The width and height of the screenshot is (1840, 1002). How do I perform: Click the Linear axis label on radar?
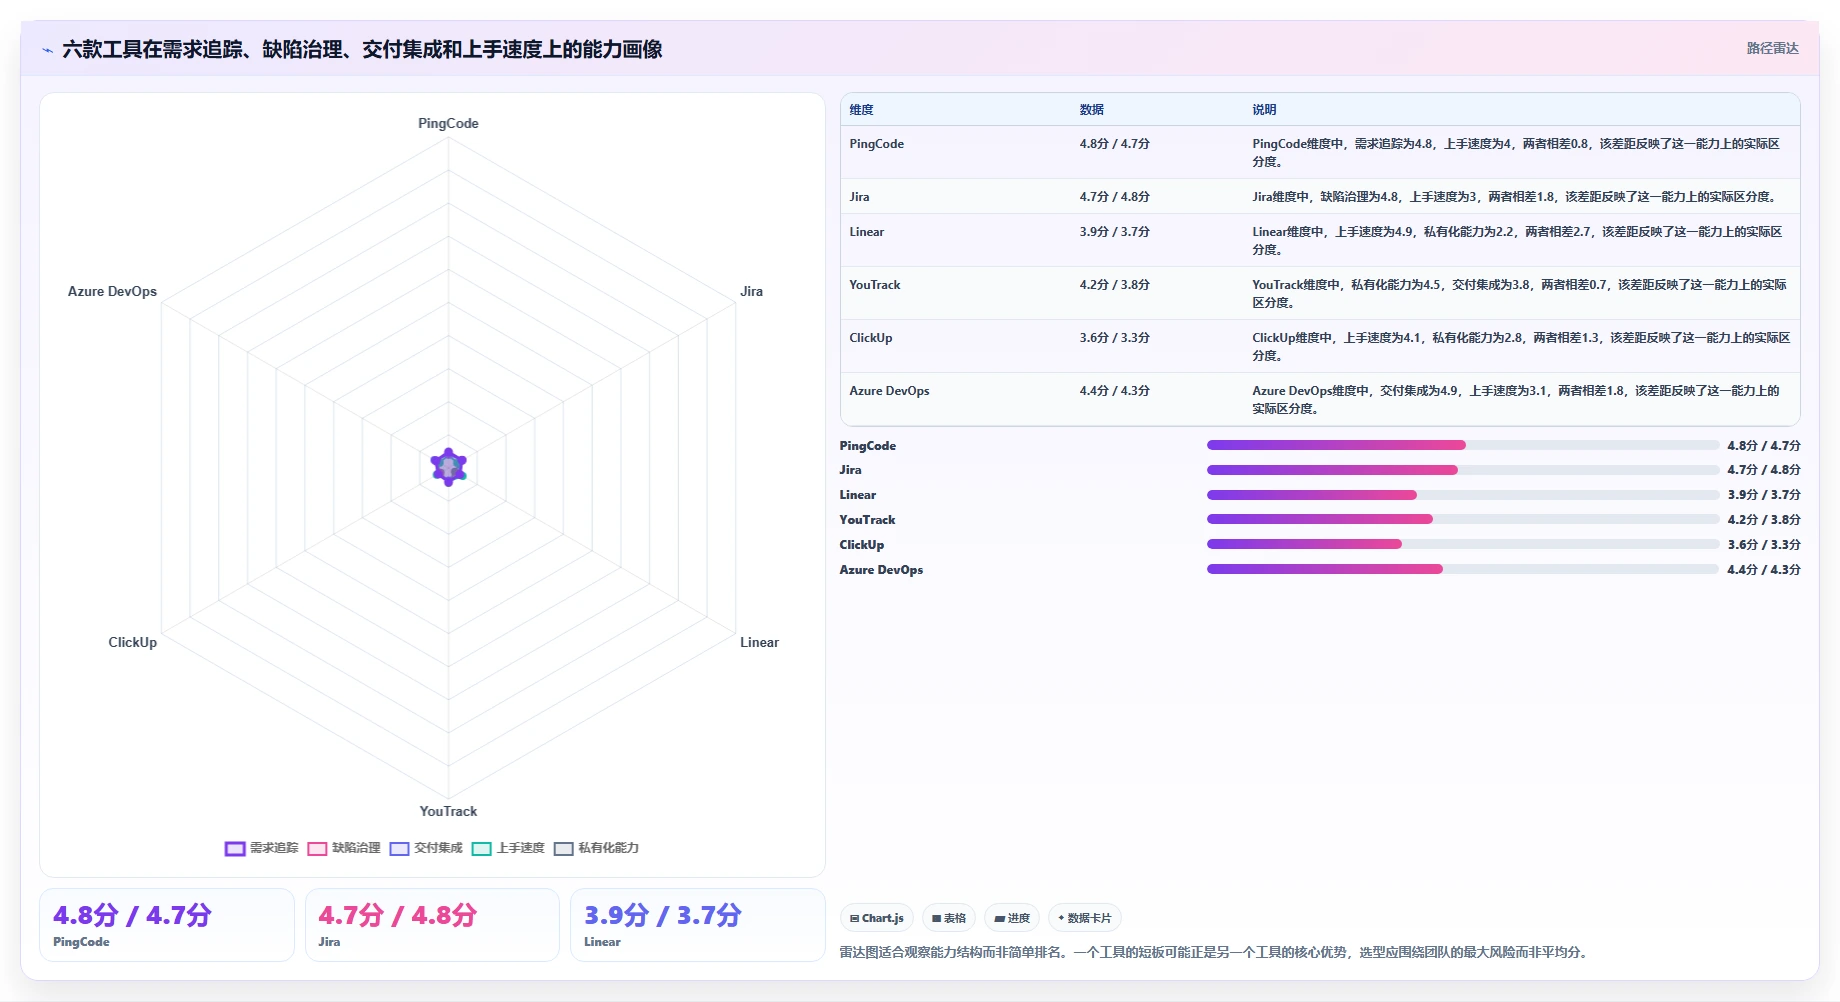click(759, 642)
